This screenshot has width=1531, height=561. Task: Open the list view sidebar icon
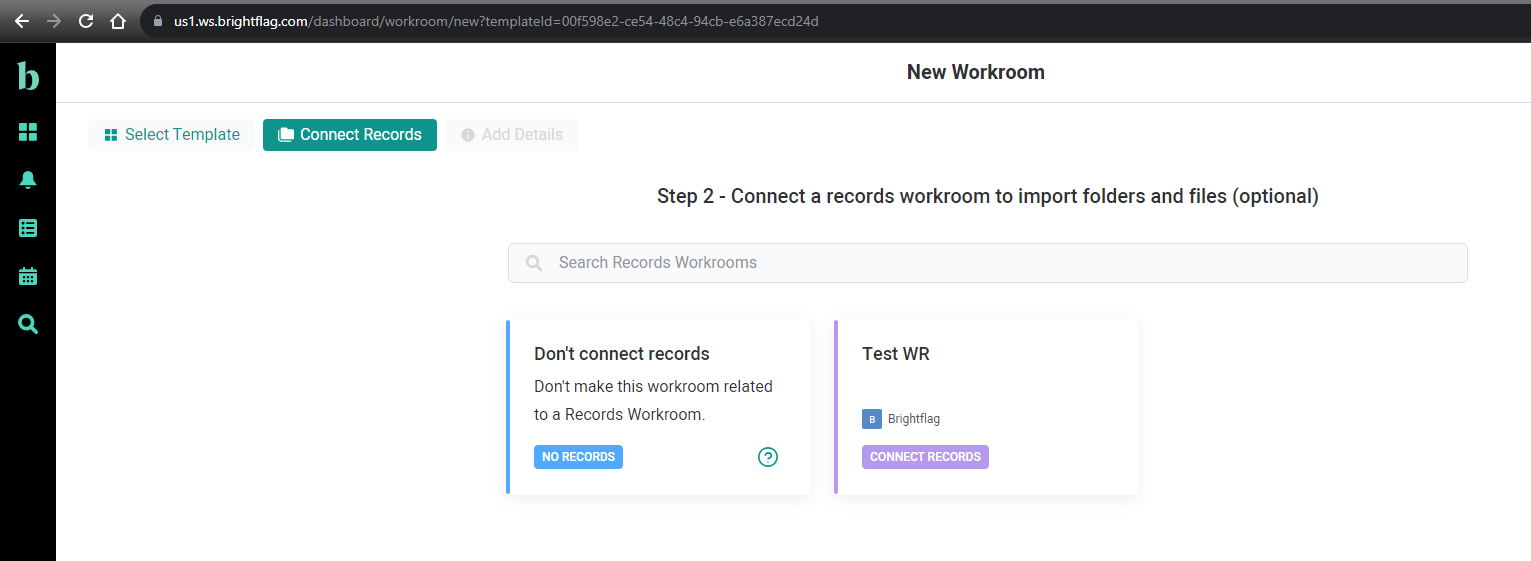point(28,228)
